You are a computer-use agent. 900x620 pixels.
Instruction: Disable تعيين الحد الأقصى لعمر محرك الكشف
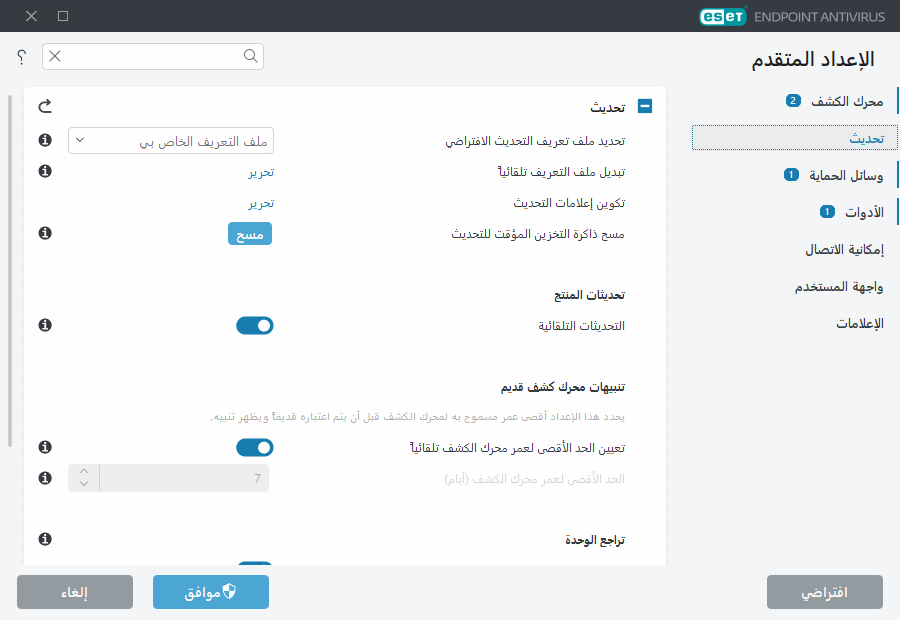tap(254, 447)
